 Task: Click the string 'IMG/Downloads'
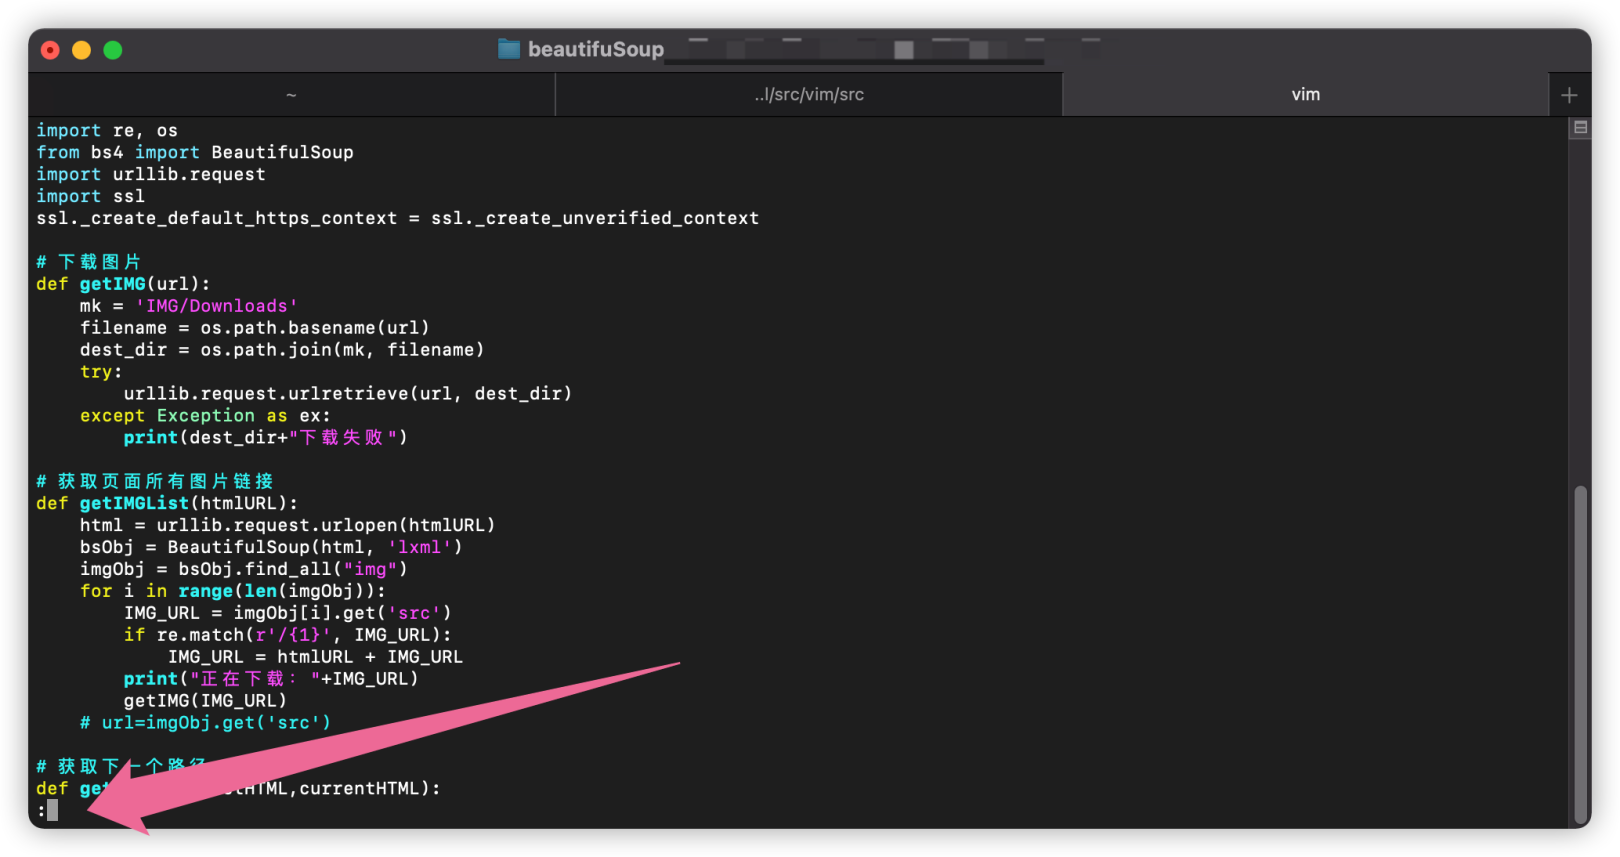point(216,306)
